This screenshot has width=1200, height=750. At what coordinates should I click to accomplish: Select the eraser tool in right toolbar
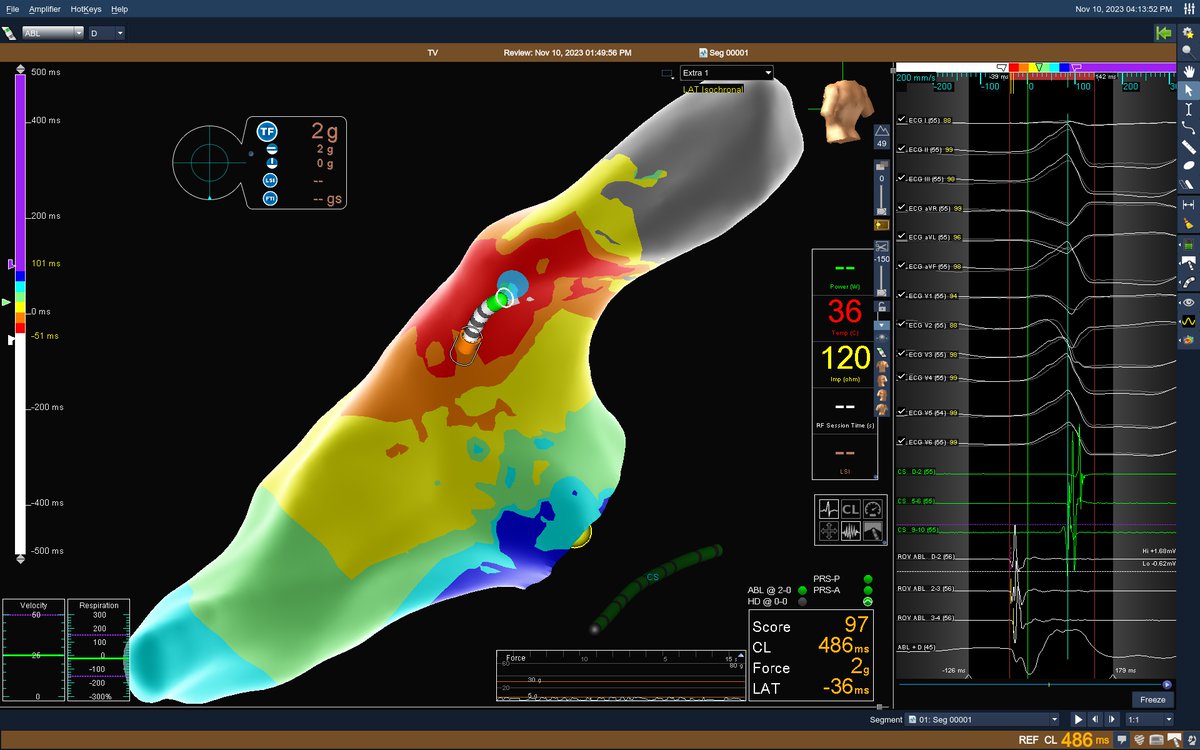coord(1188,185)
